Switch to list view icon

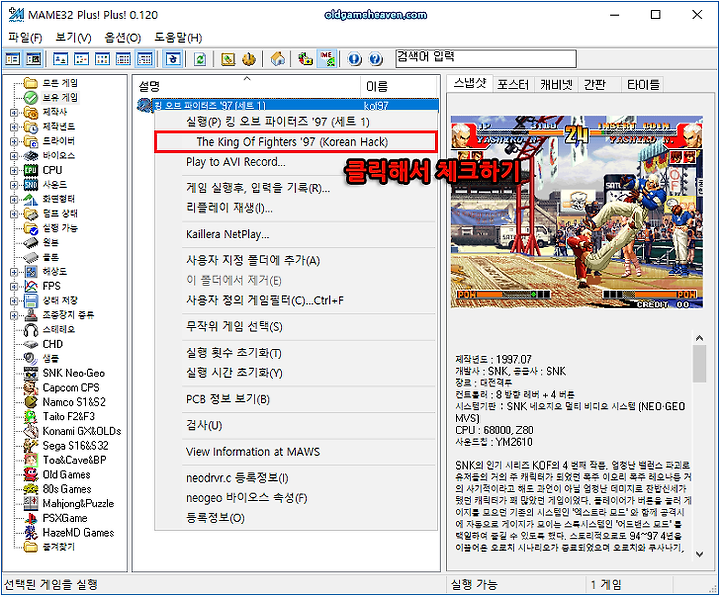(102, 59)
